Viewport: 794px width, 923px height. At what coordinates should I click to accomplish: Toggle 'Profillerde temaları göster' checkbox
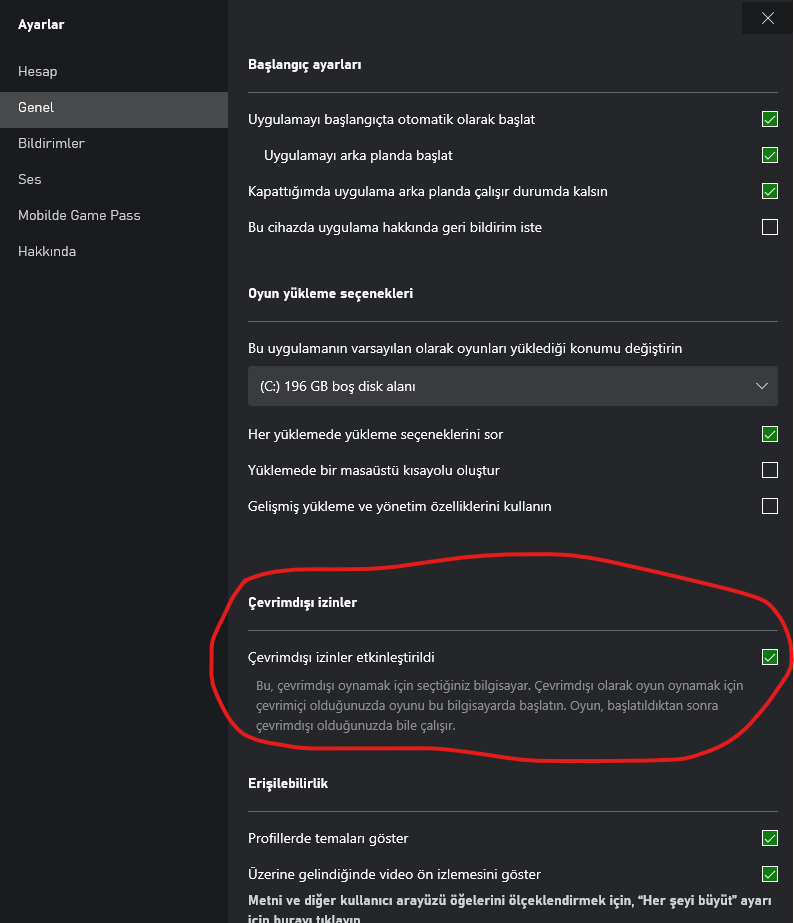tap(770, 838)
